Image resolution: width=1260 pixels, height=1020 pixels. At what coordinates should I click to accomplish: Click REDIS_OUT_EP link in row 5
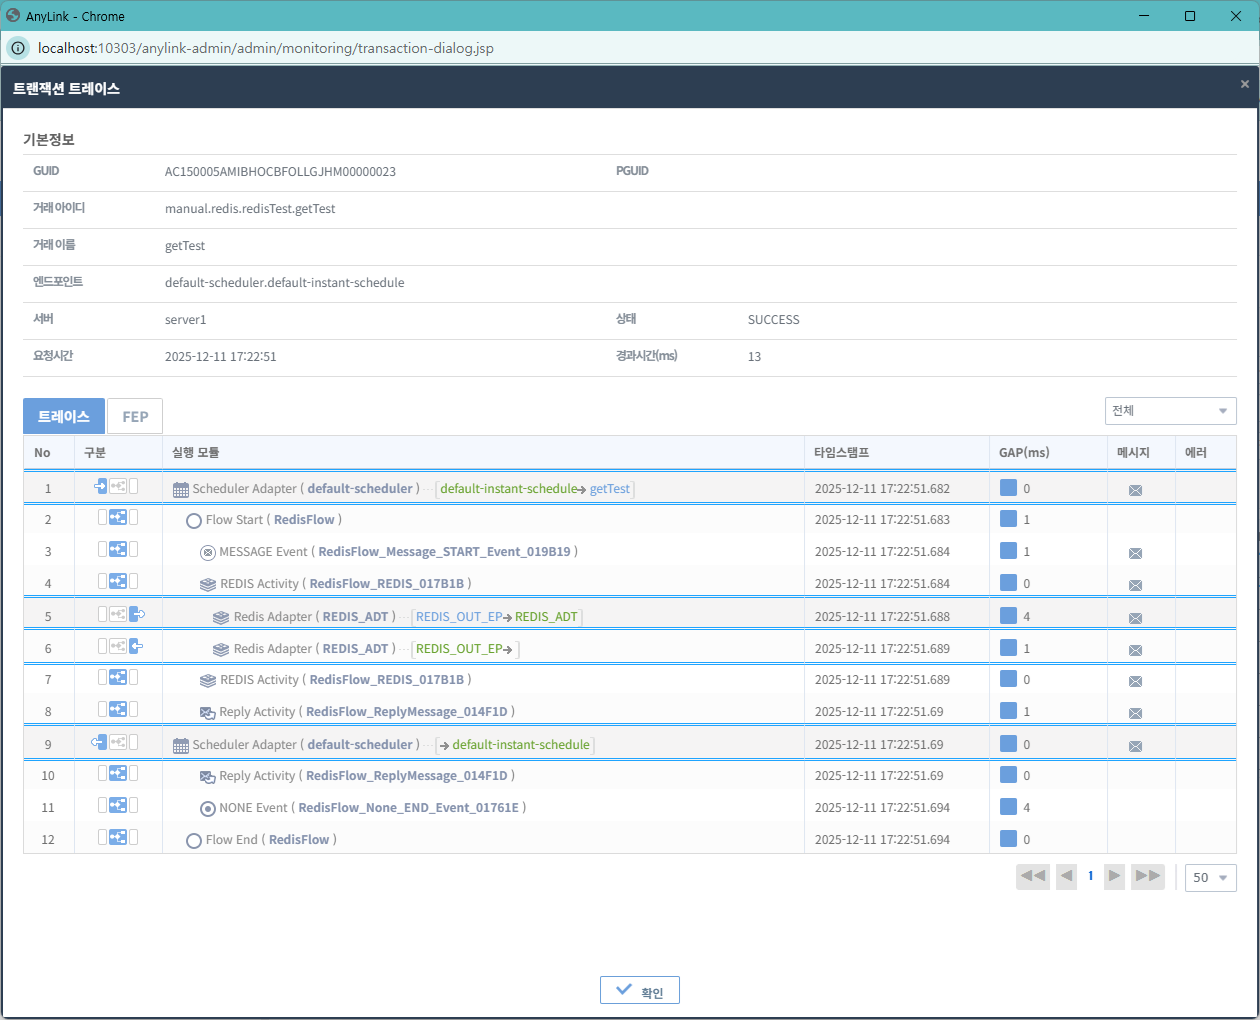[x=459, y=617]
